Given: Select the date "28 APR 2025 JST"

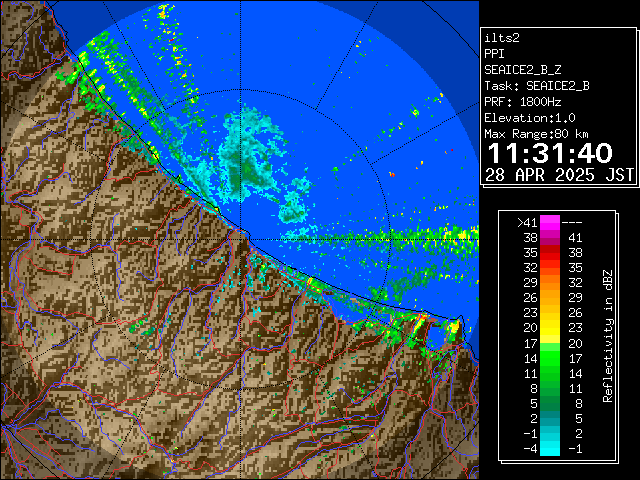Looking at the screenshot, I should point(559,175).
